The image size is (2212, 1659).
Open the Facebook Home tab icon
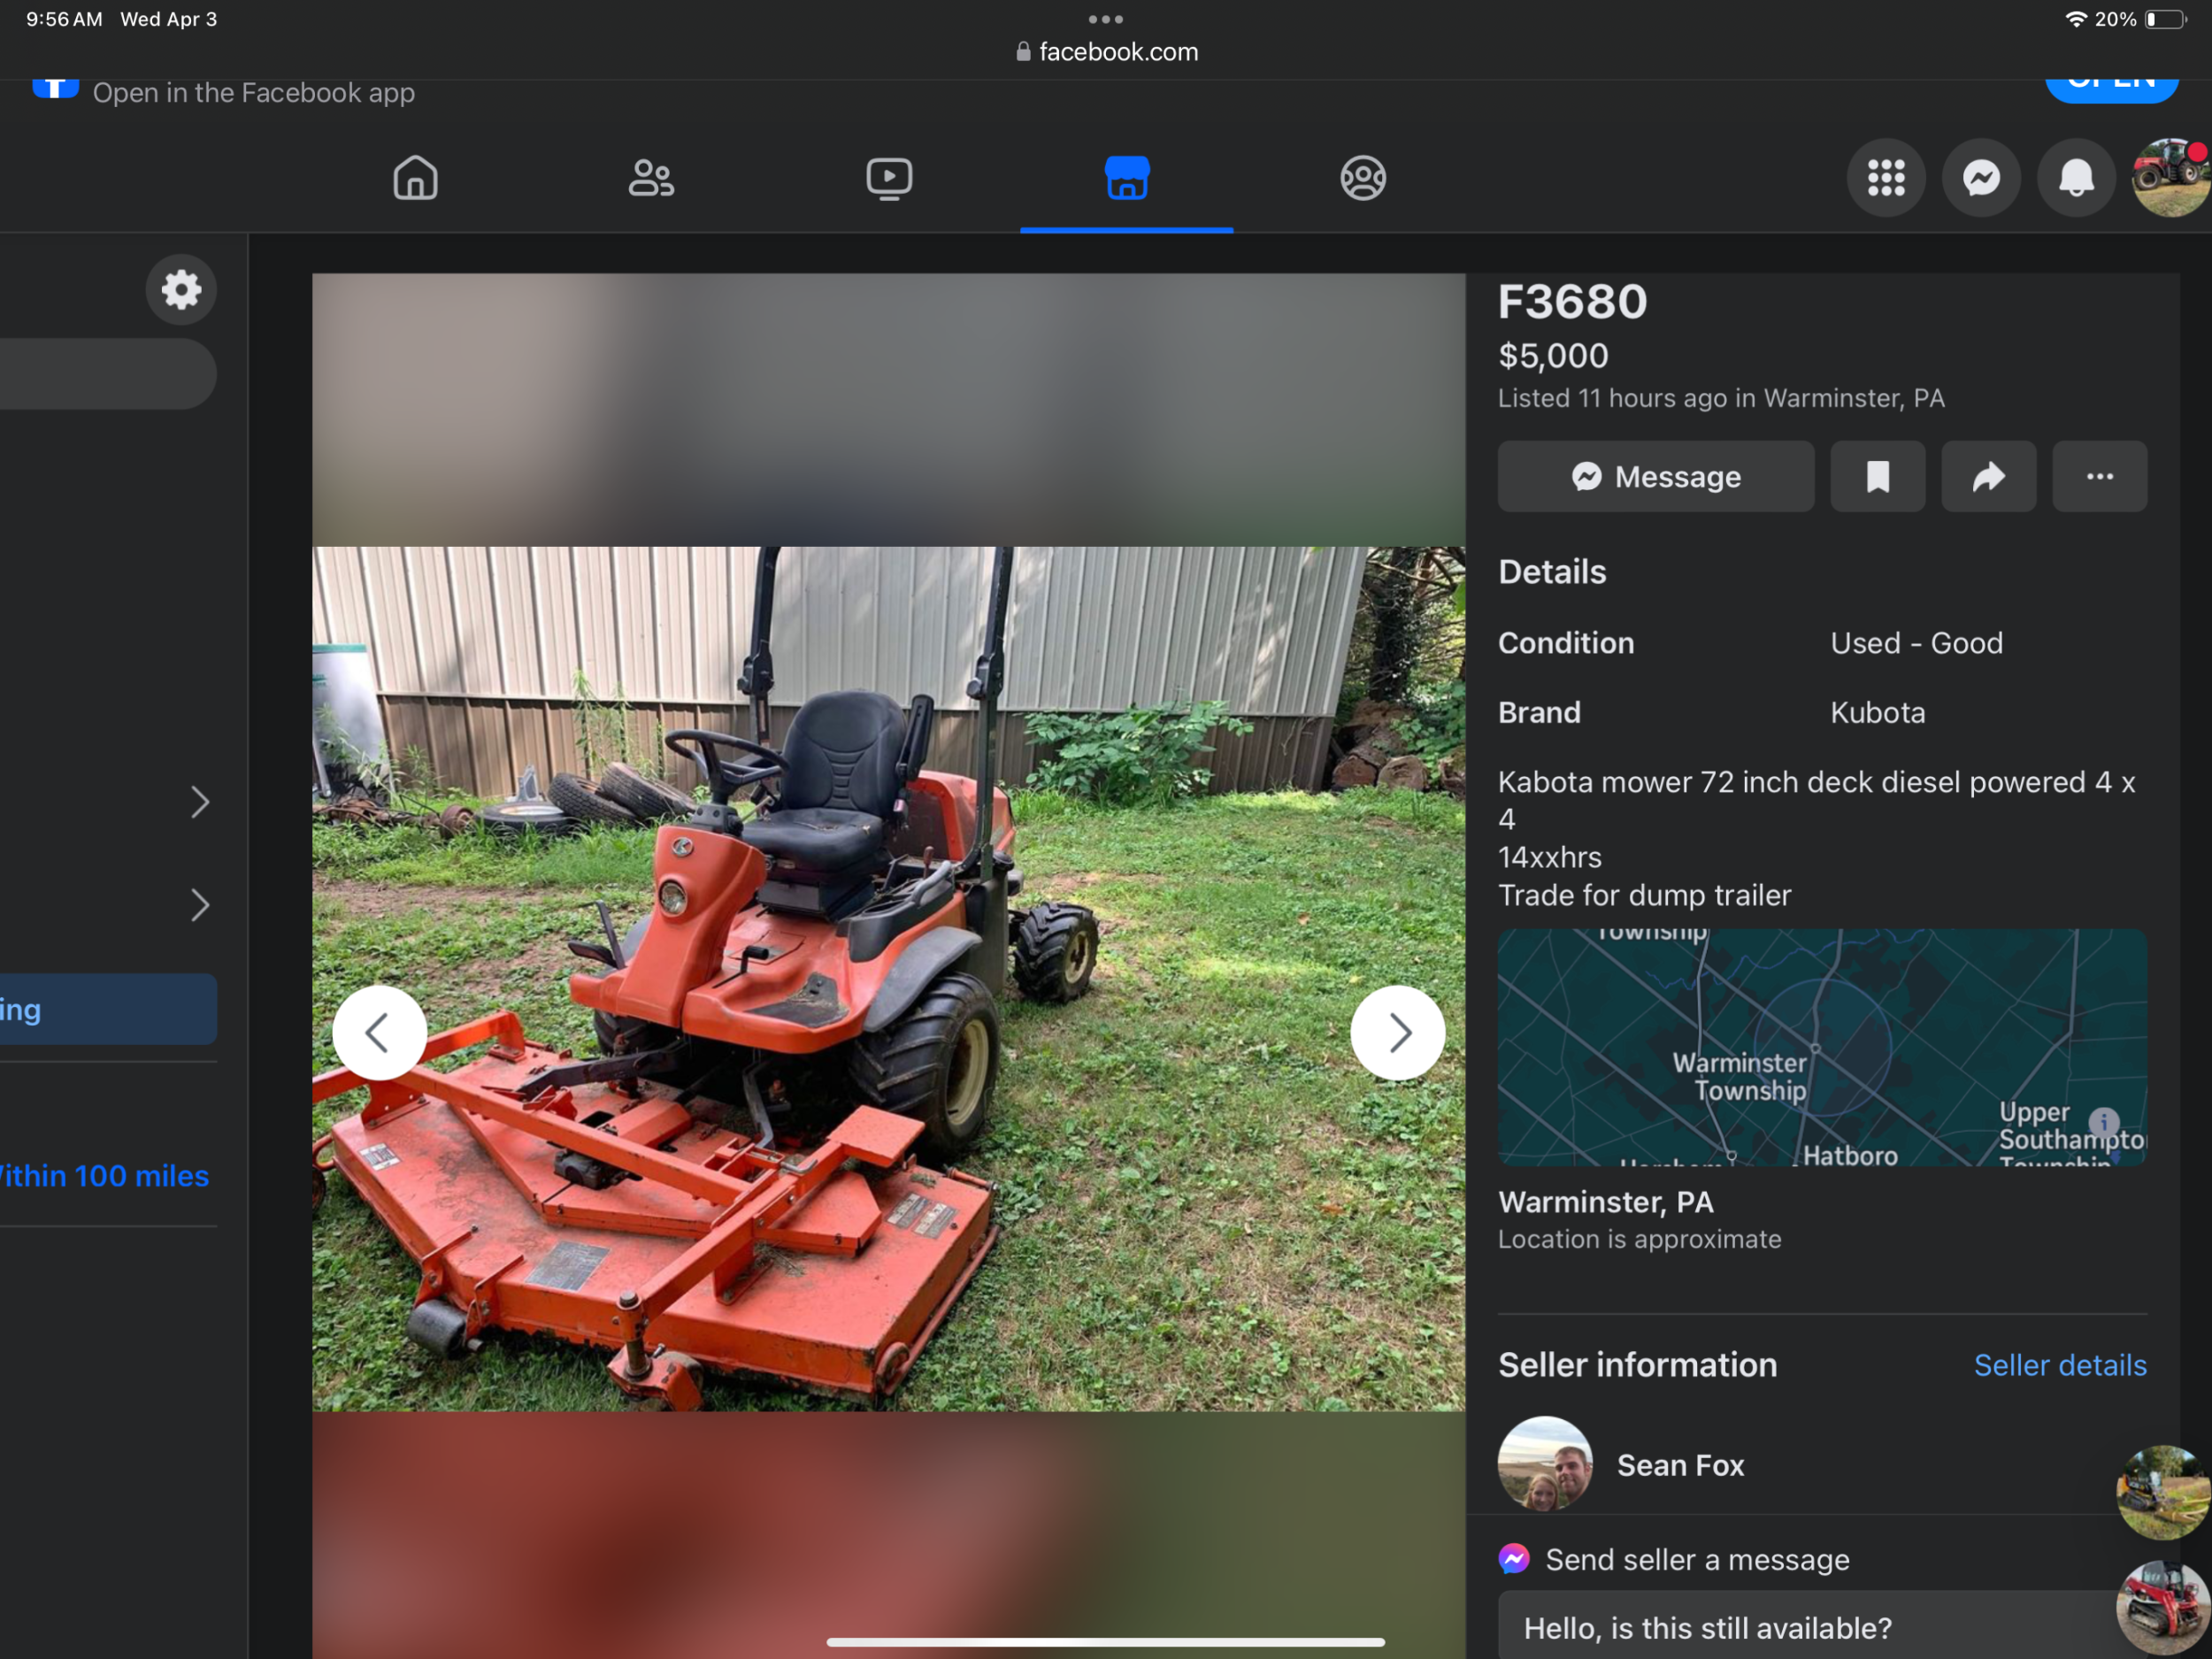point(415,179)
